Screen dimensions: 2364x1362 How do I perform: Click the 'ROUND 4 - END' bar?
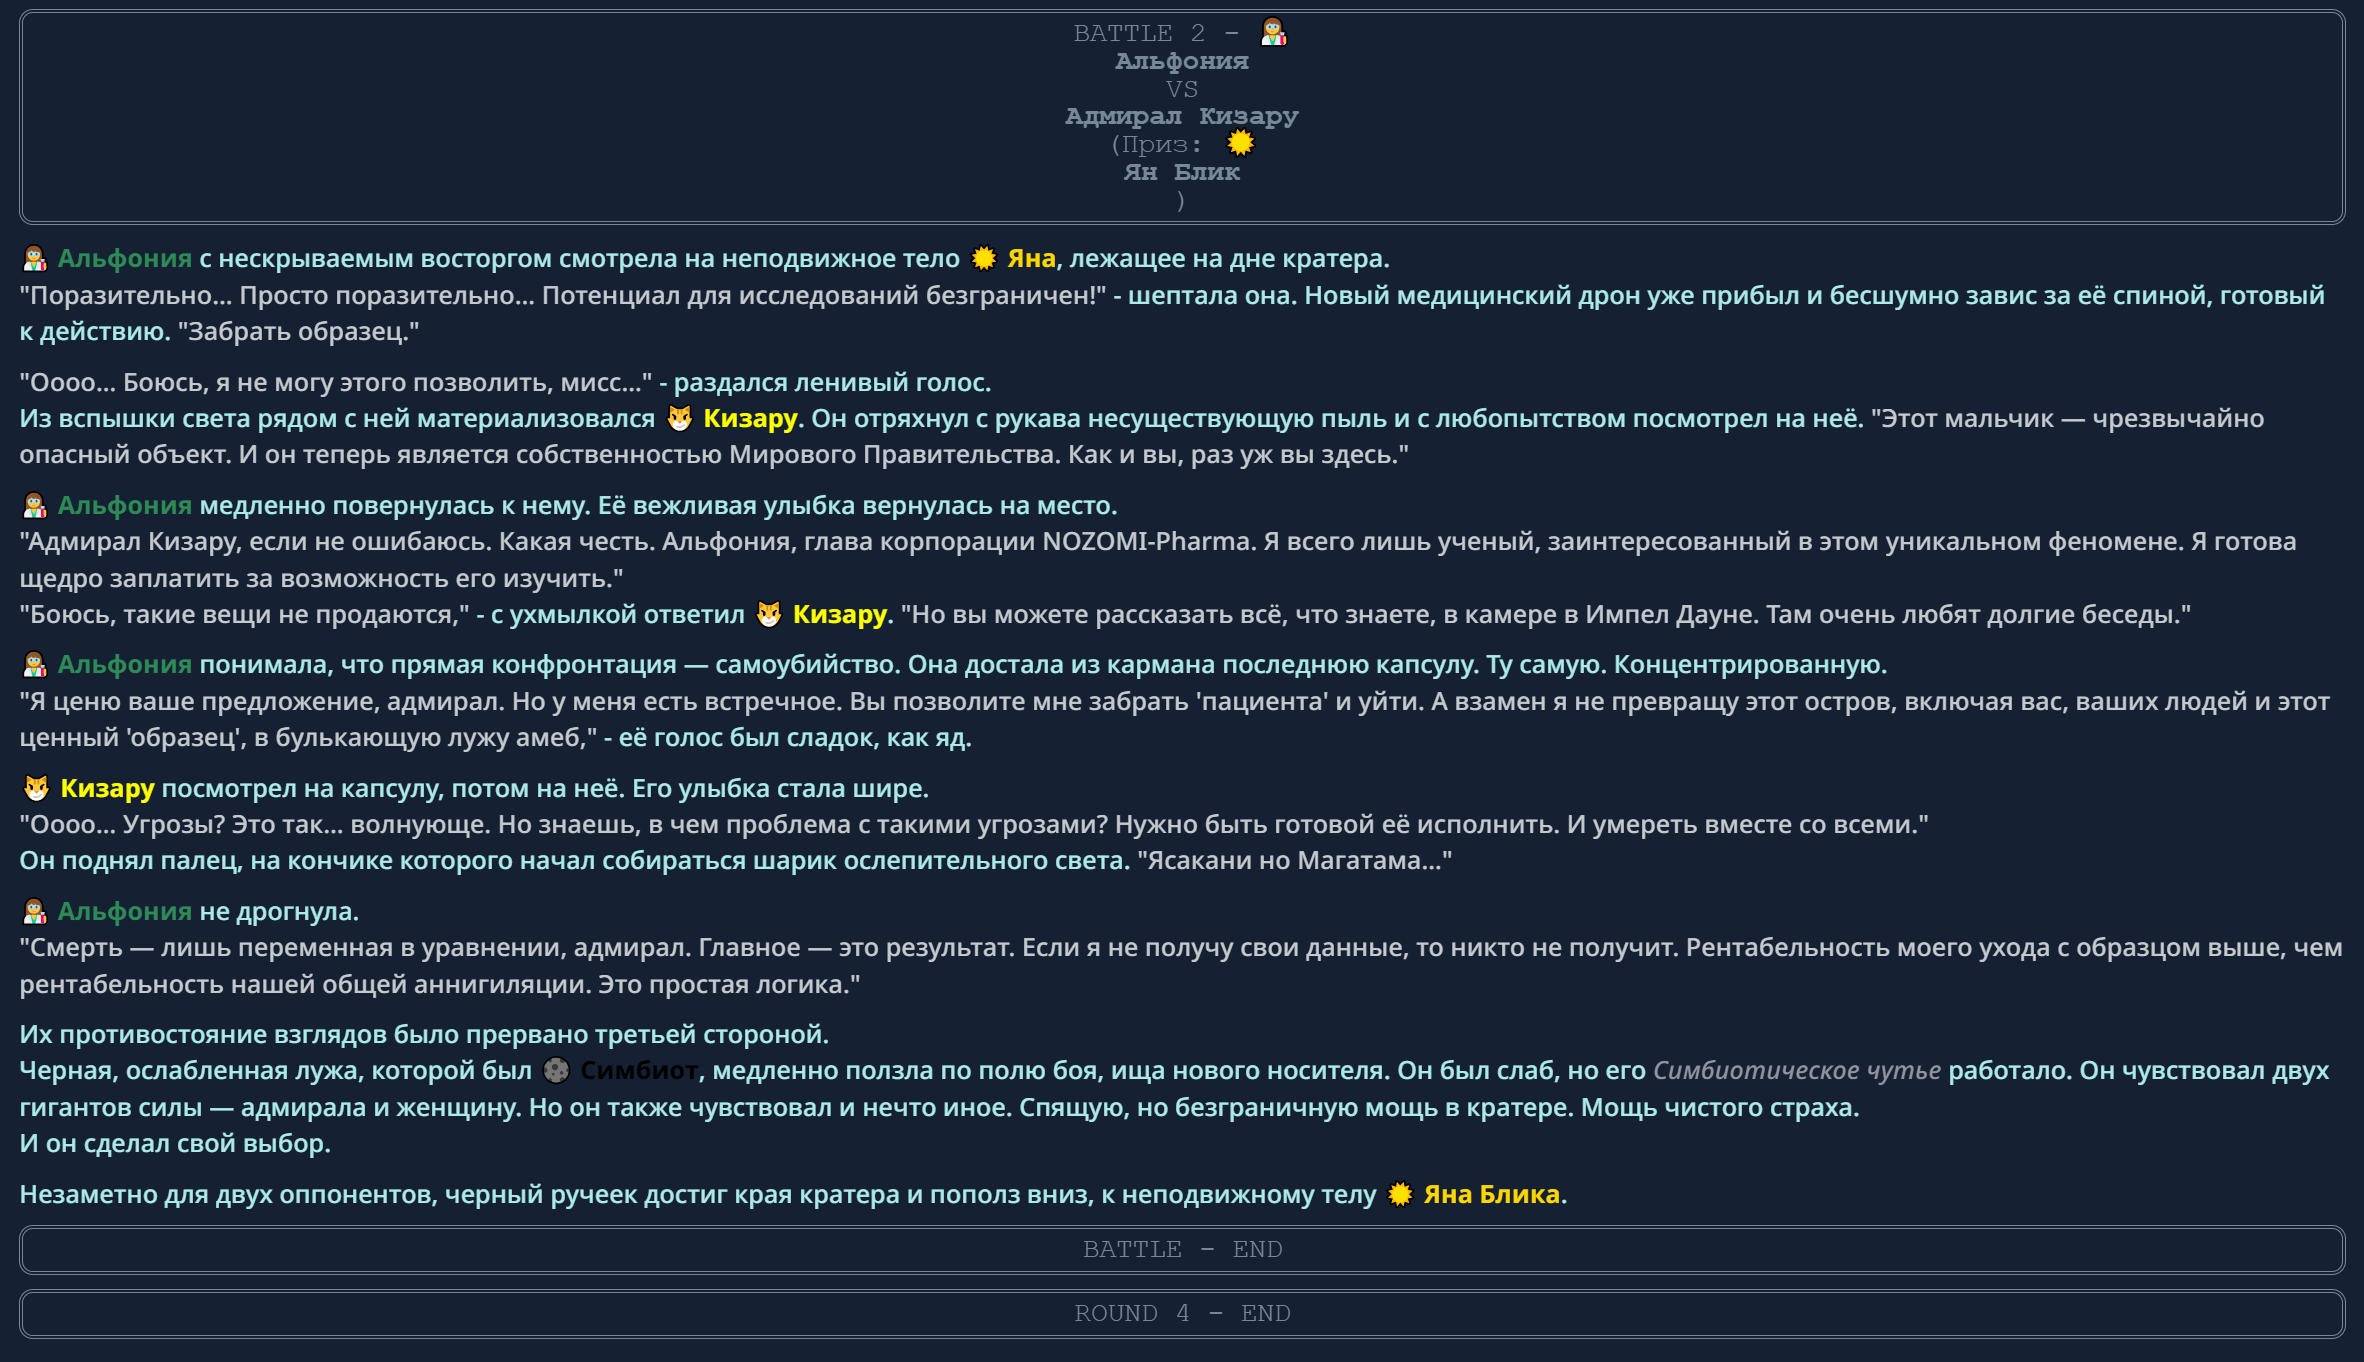[1181, 1314]
